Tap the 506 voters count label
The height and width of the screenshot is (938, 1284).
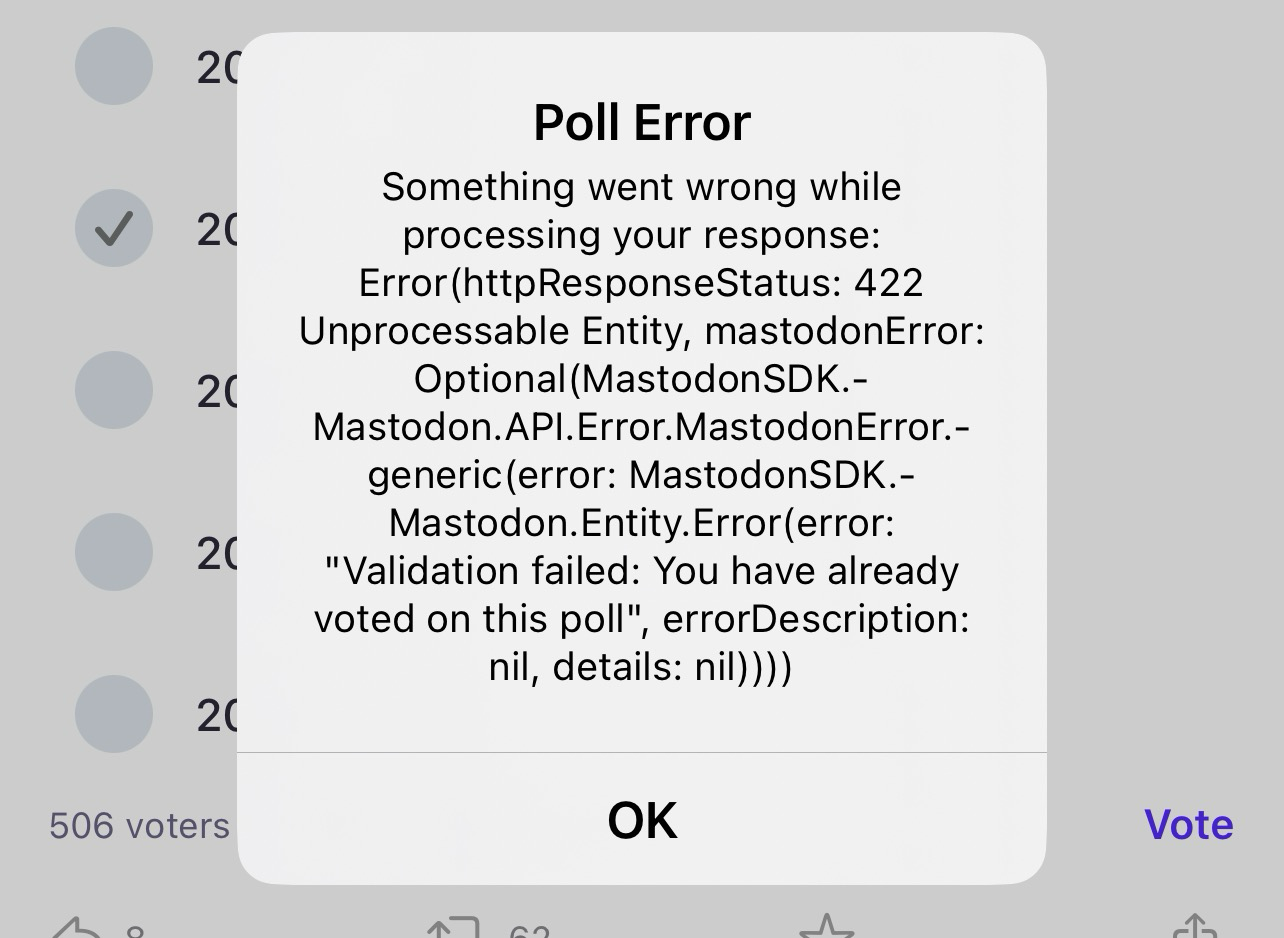pos(140,826)
